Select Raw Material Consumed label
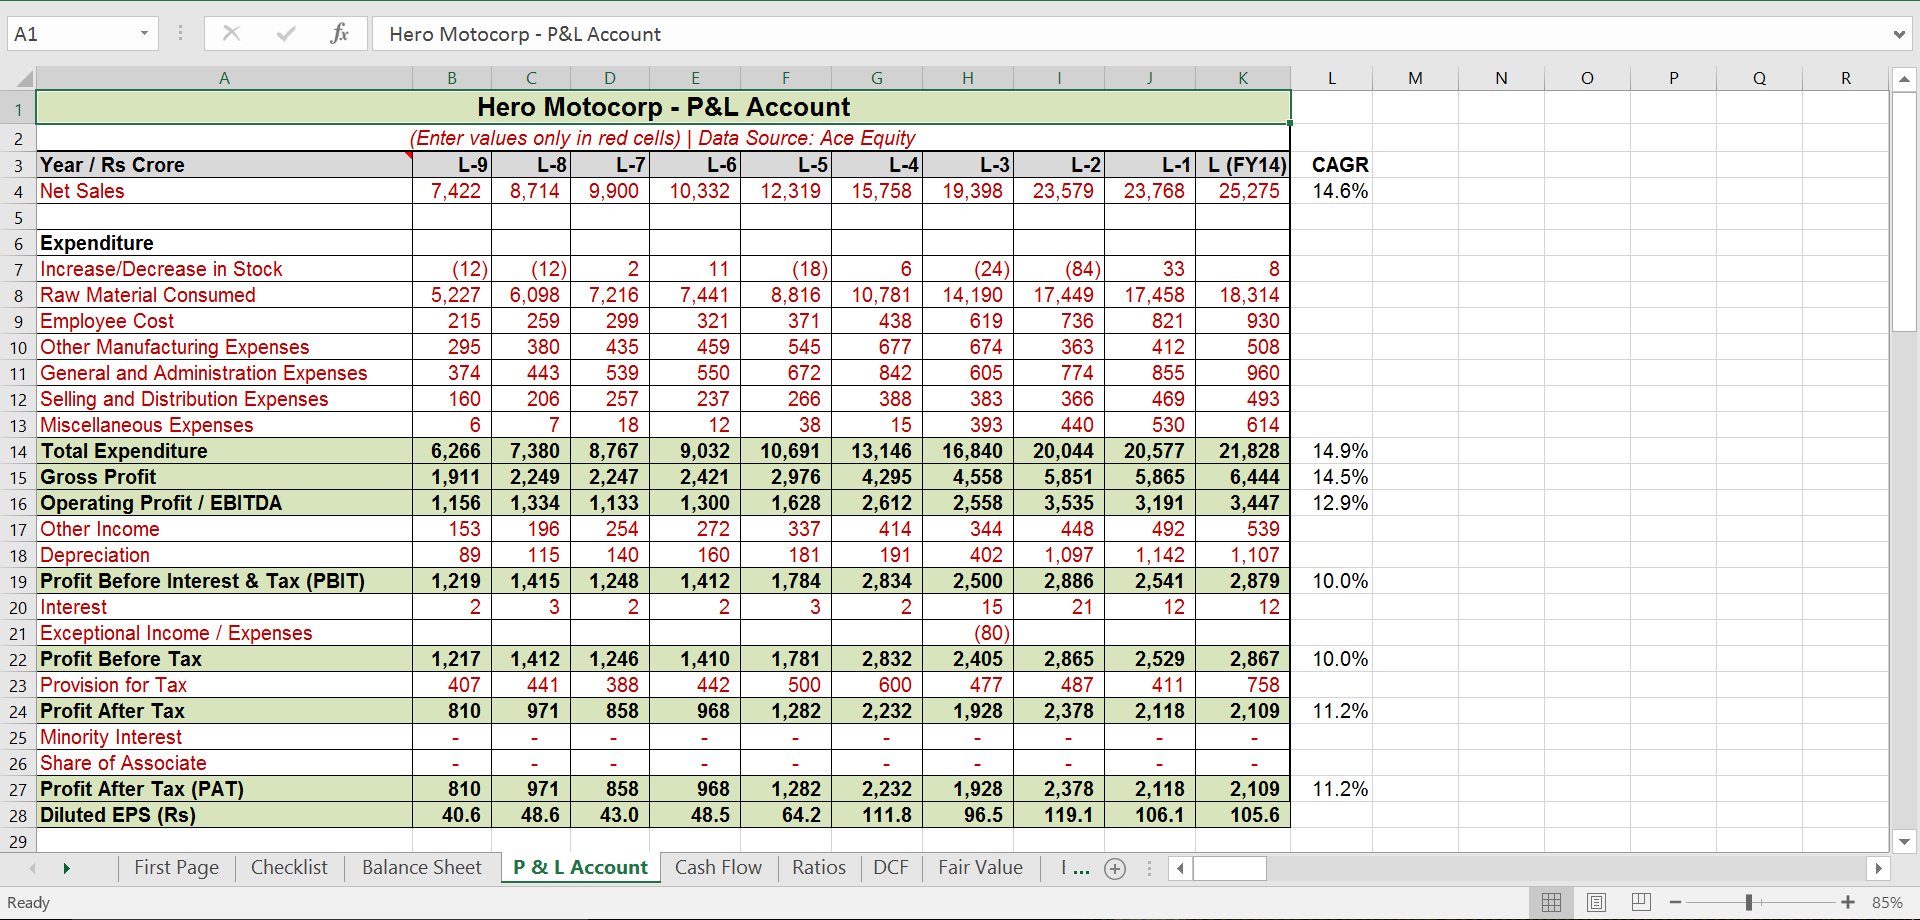 click(x=224, y=295)
